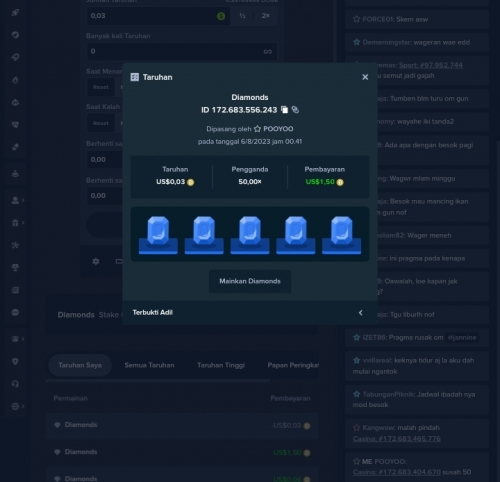500x482 pixels.
Task: Switch to Semua Taruhan tab
Action: coord(149,365)
